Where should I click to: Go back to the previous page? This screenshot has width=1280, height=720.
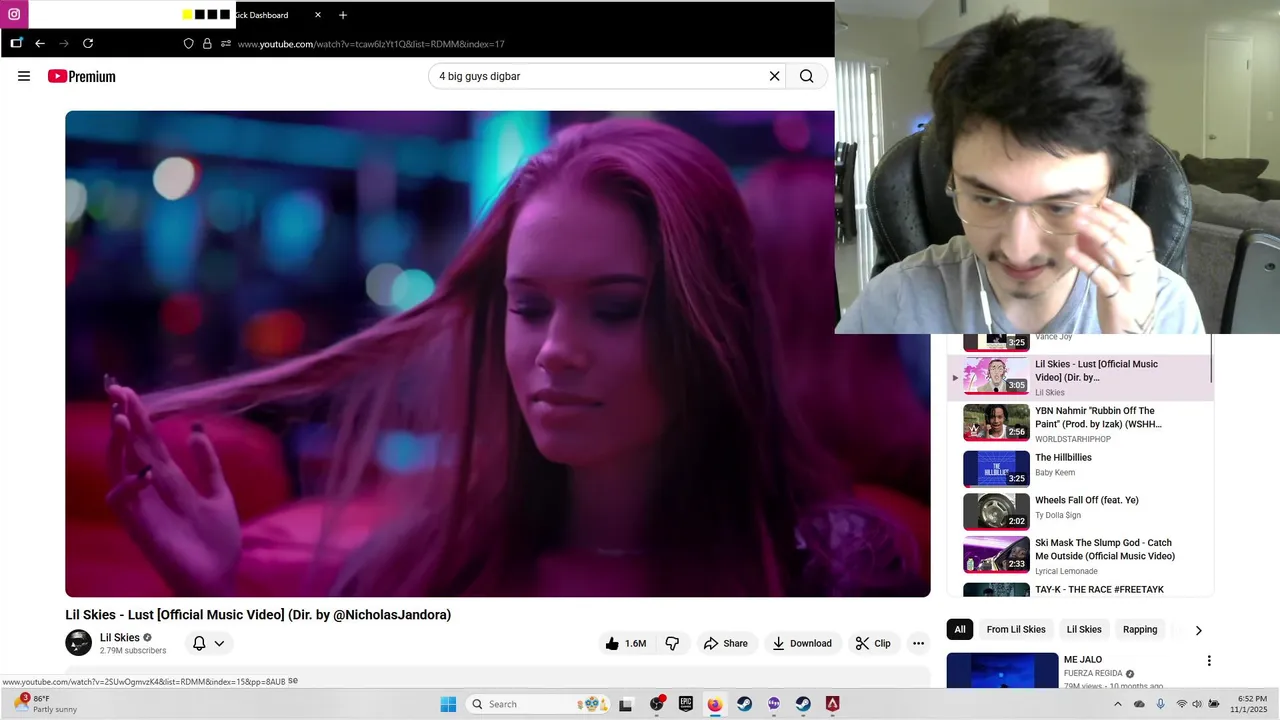click(40, 43)
